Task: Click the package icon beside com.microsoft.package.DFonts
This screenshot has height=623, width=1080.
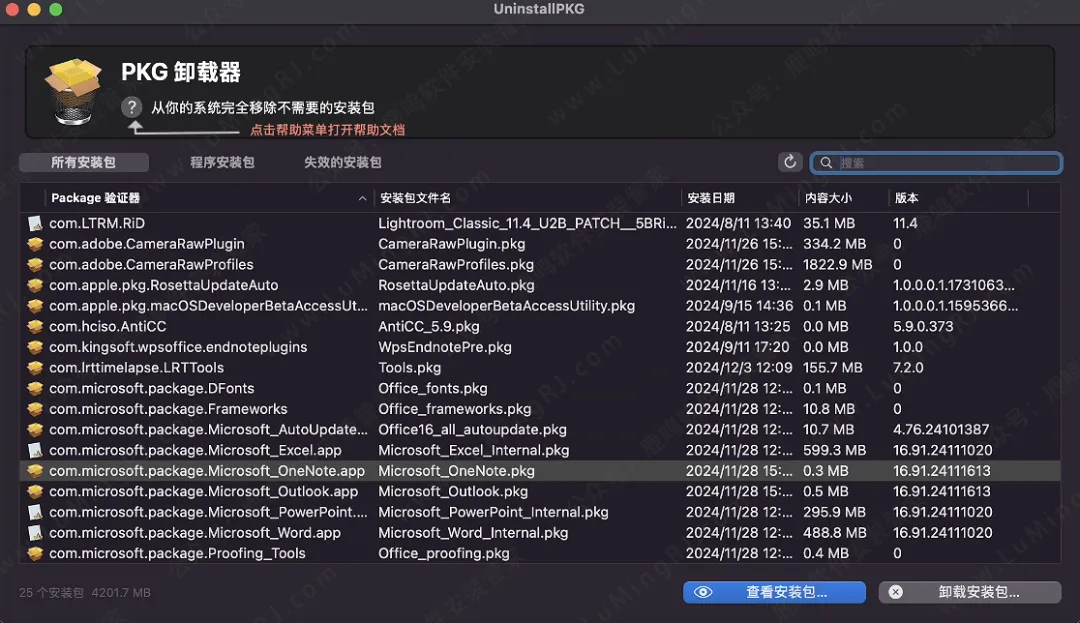Action: [x=36, y=388]
